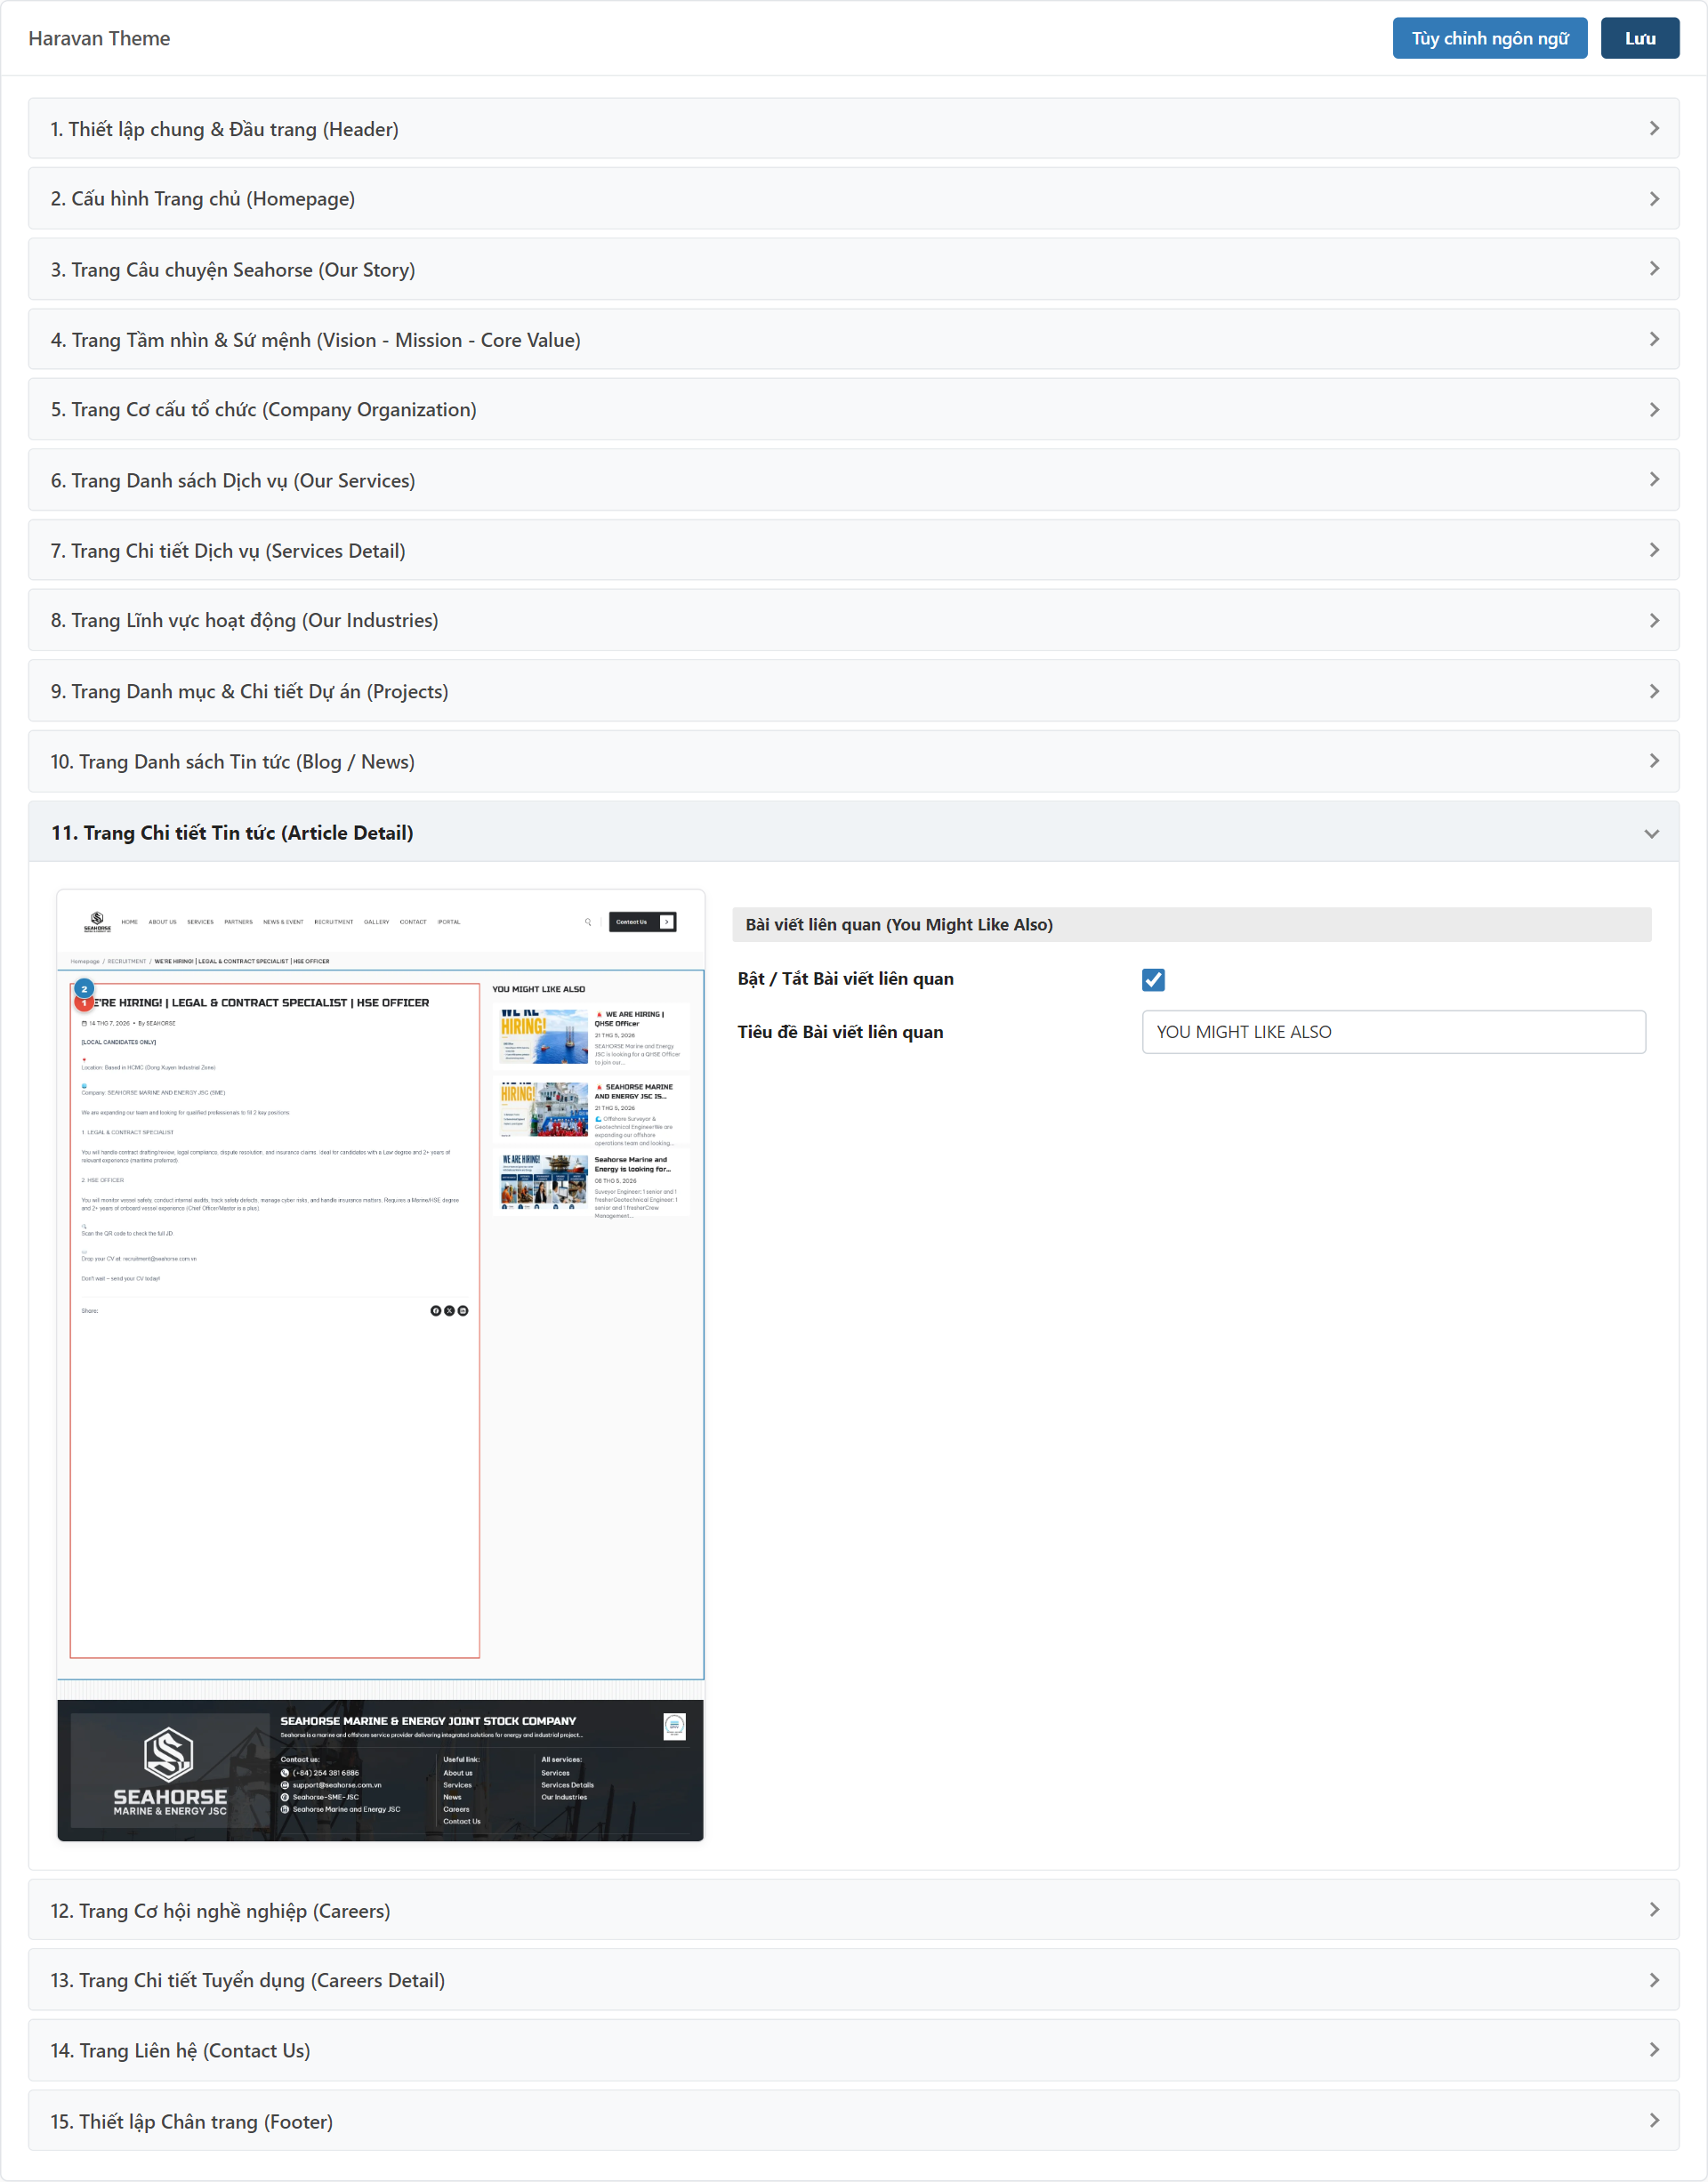Toggle Bật / Tắt Bài viết liên quan checkbox
This screenshot has height=2182, width=1708.
tap(1153, 979)
